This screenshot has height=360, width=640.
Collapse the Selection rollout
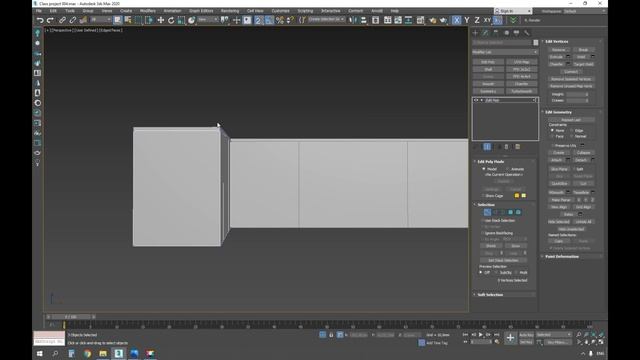coord(486,205)
